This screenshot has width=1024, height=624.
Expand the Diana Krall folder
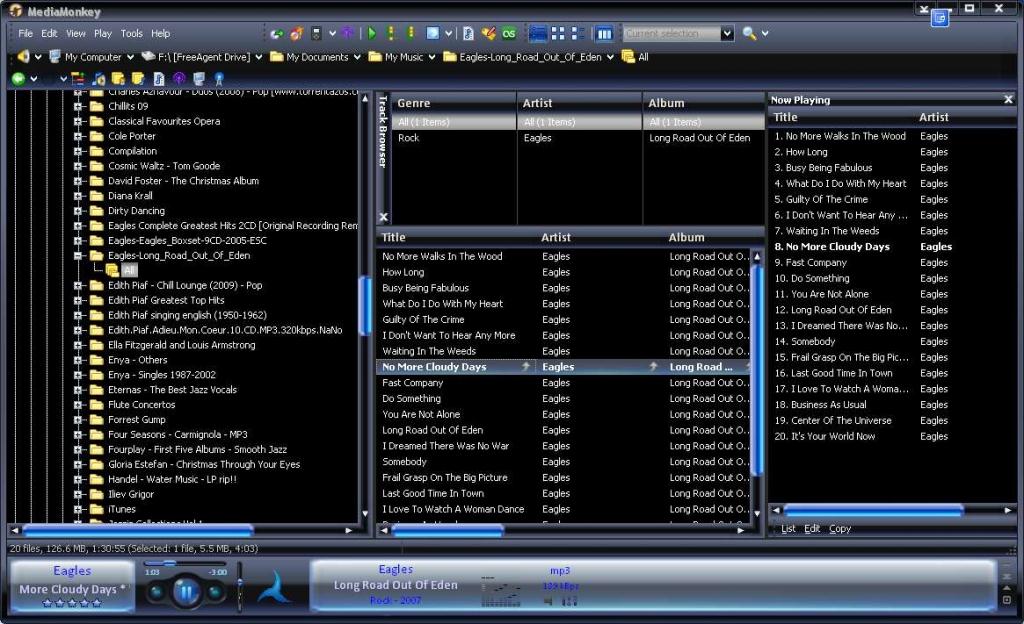78,196
